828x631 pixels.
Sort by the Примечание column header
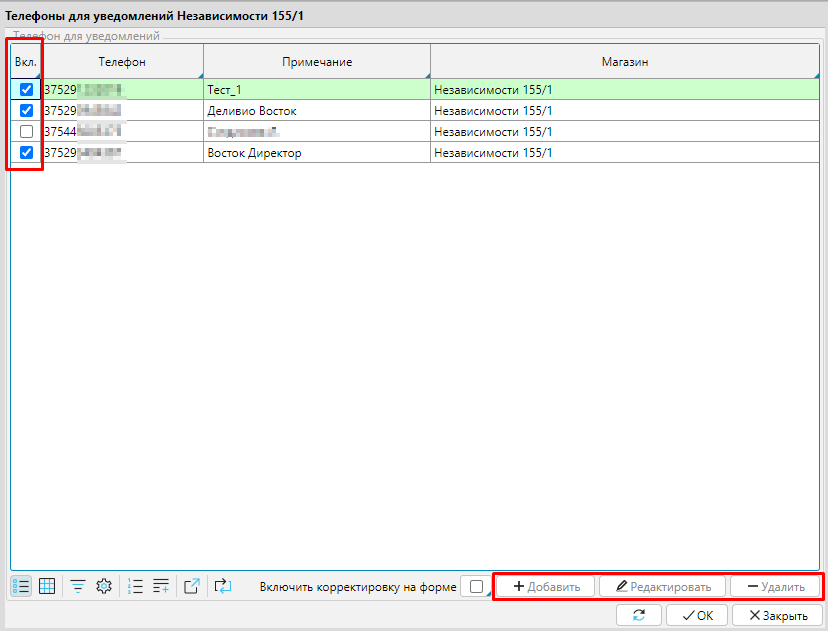point(316,62)
